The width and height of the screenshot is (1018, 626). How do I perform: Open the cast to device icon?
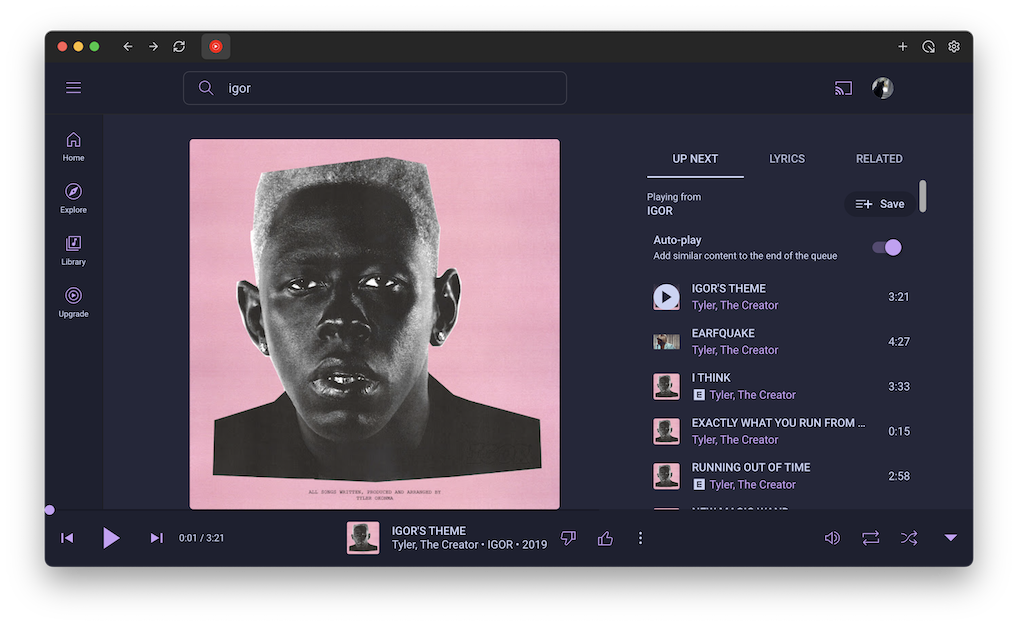point(843,88)
